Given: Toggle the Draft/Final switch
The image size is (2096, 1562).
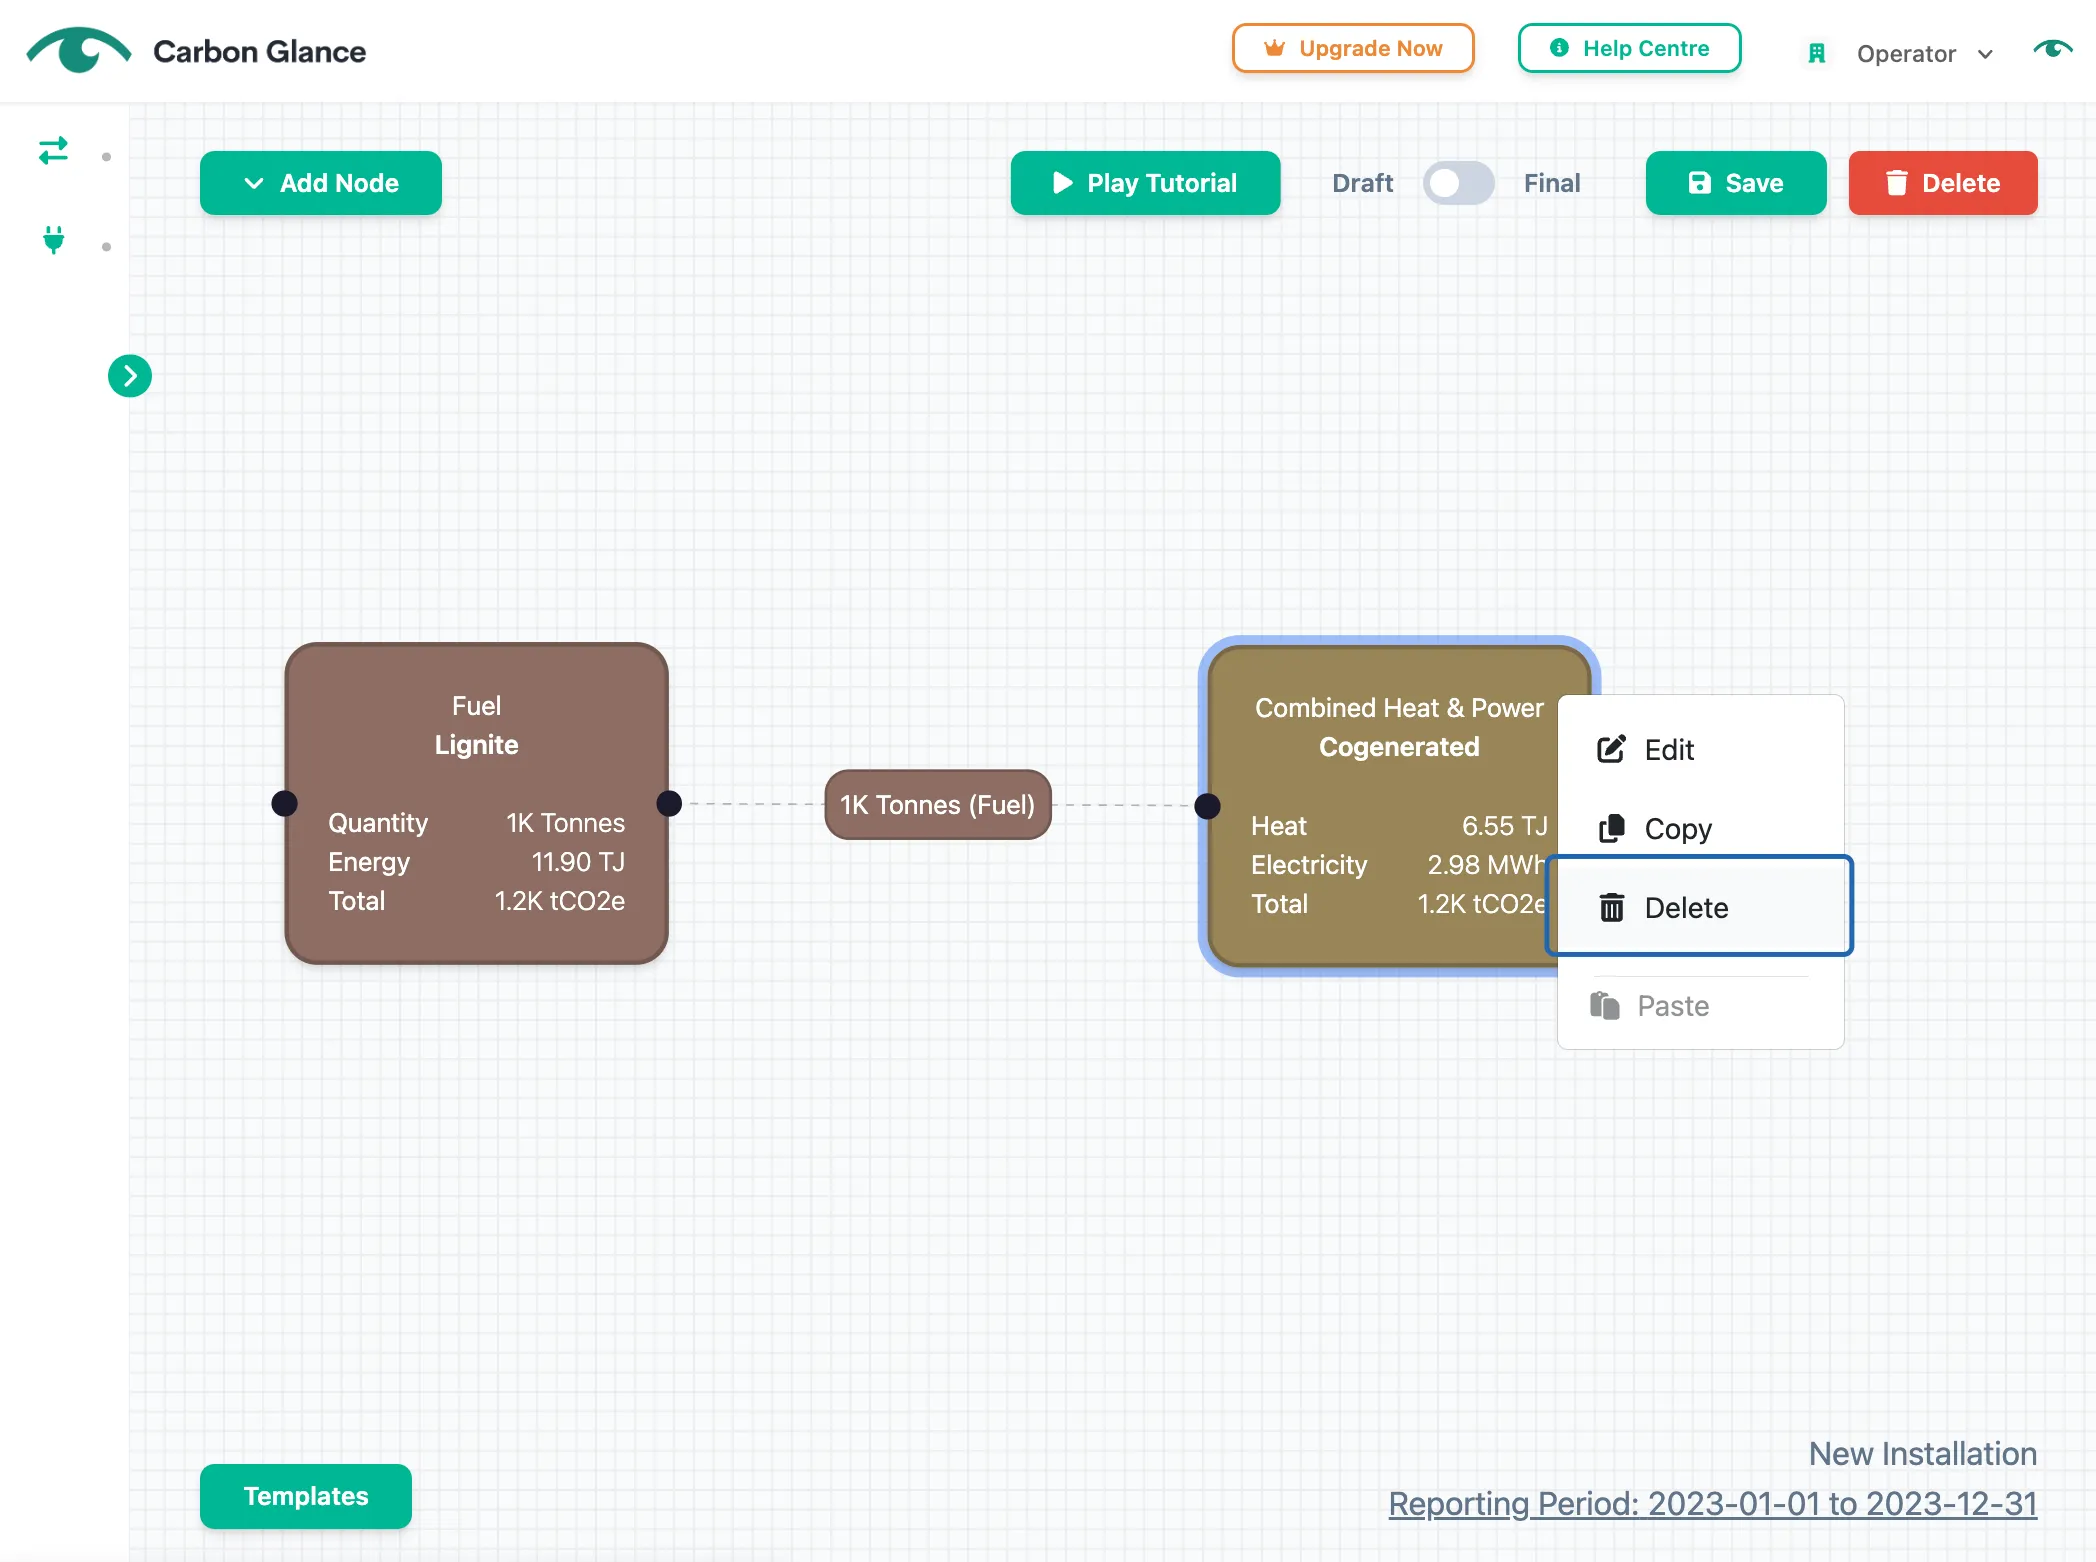Looking at the screenshot, I should pyautogui.click(x=1459, y=183).
